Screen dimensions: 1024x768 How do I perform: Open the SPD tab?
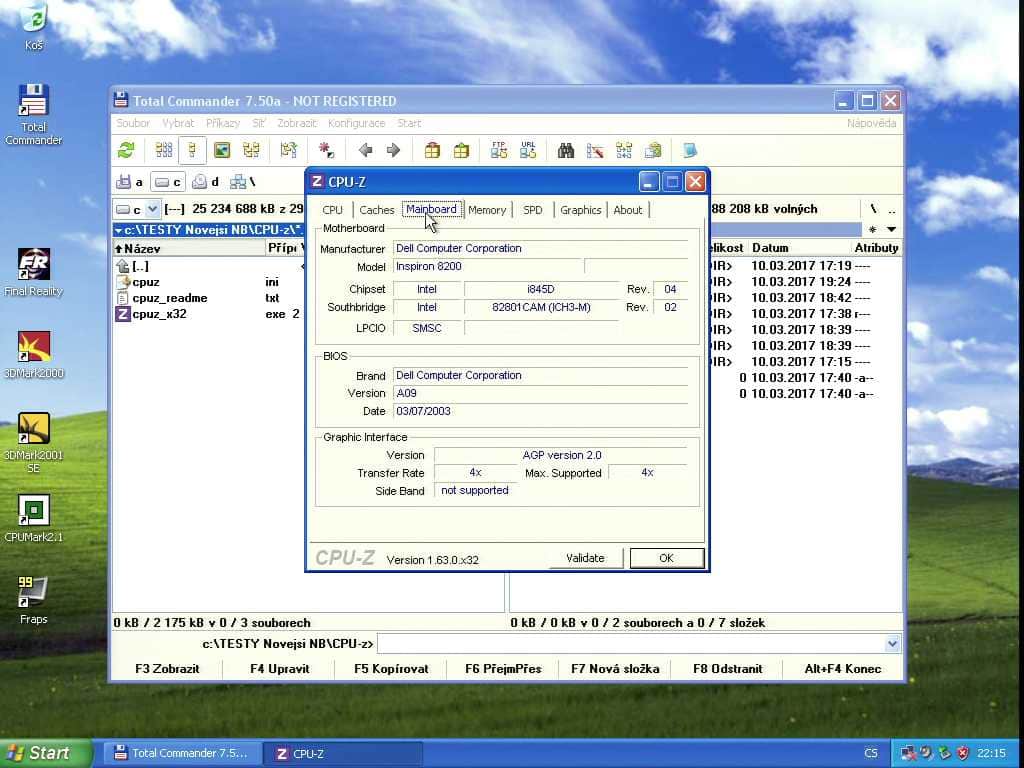tap(533, 210)
